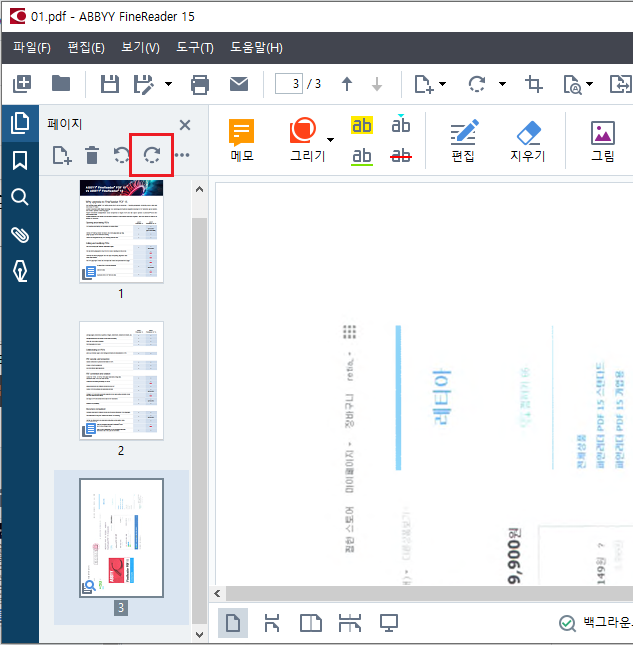This screenshot has height=645, width=633.
Task: Expand the rotate pages dropdown arrow
Action: [x=502, y=84]
